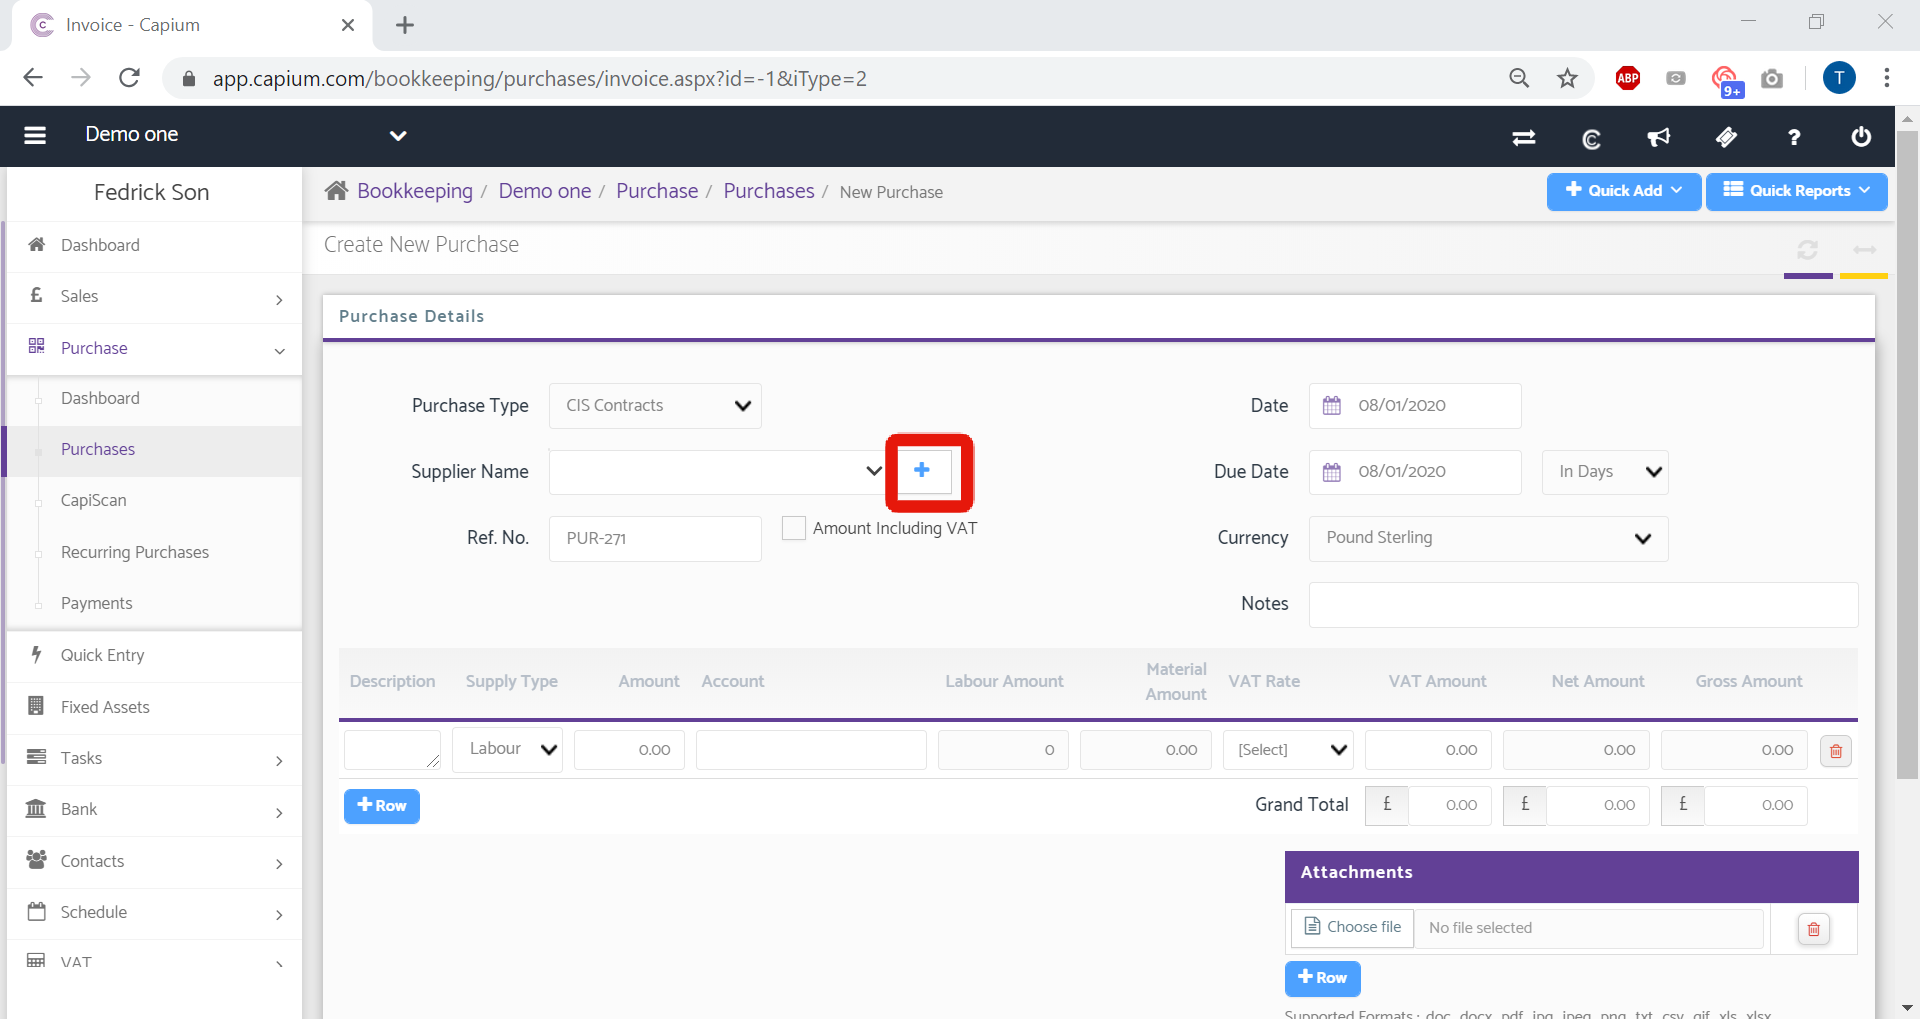1920x1019 pixels.
Task: Open Contacts in the sidebar
Action: 155,861
